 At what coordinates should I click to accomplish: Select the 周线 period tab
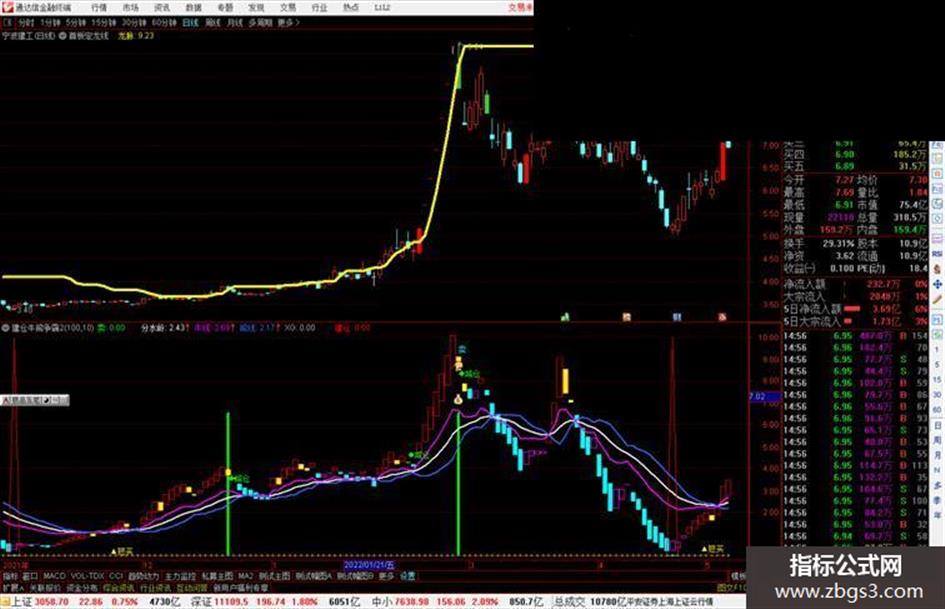(213, 23)
